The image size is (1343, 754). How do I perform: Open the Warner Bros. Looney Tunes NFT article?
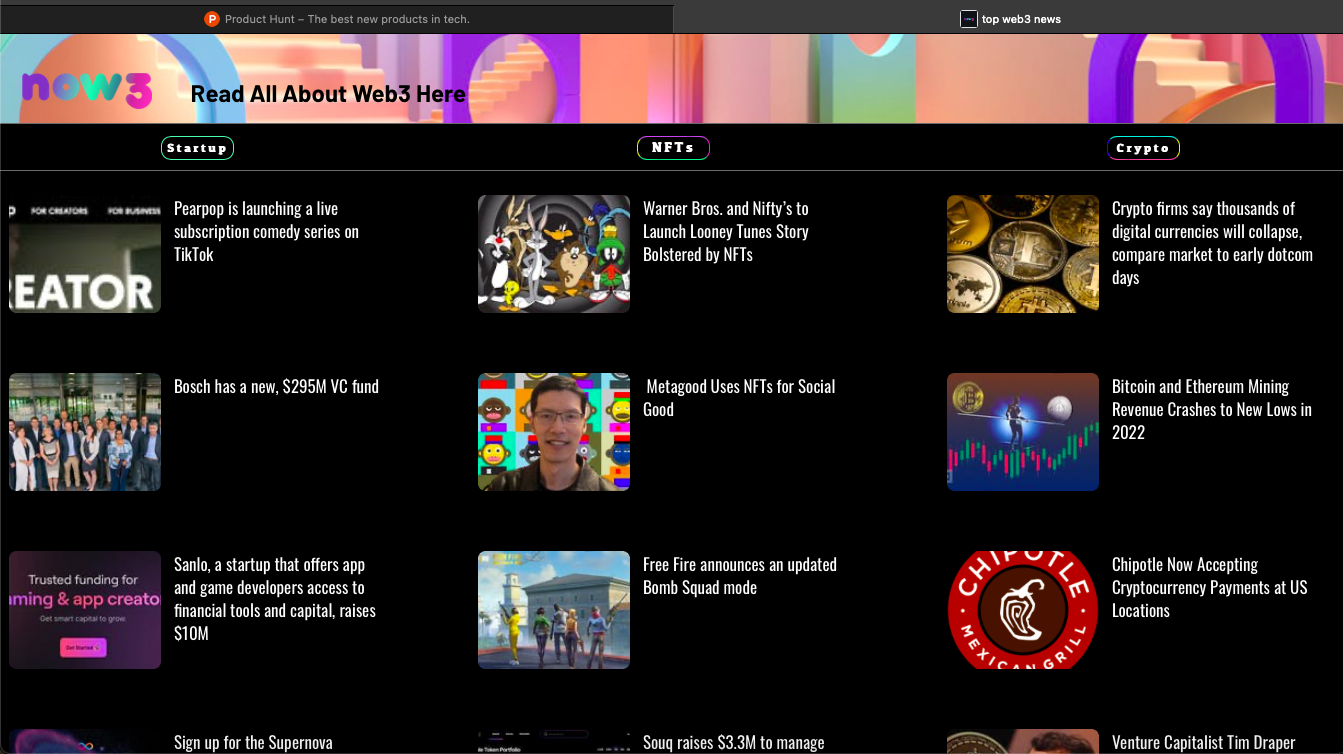pyautogui.click(x=726, y=231)
